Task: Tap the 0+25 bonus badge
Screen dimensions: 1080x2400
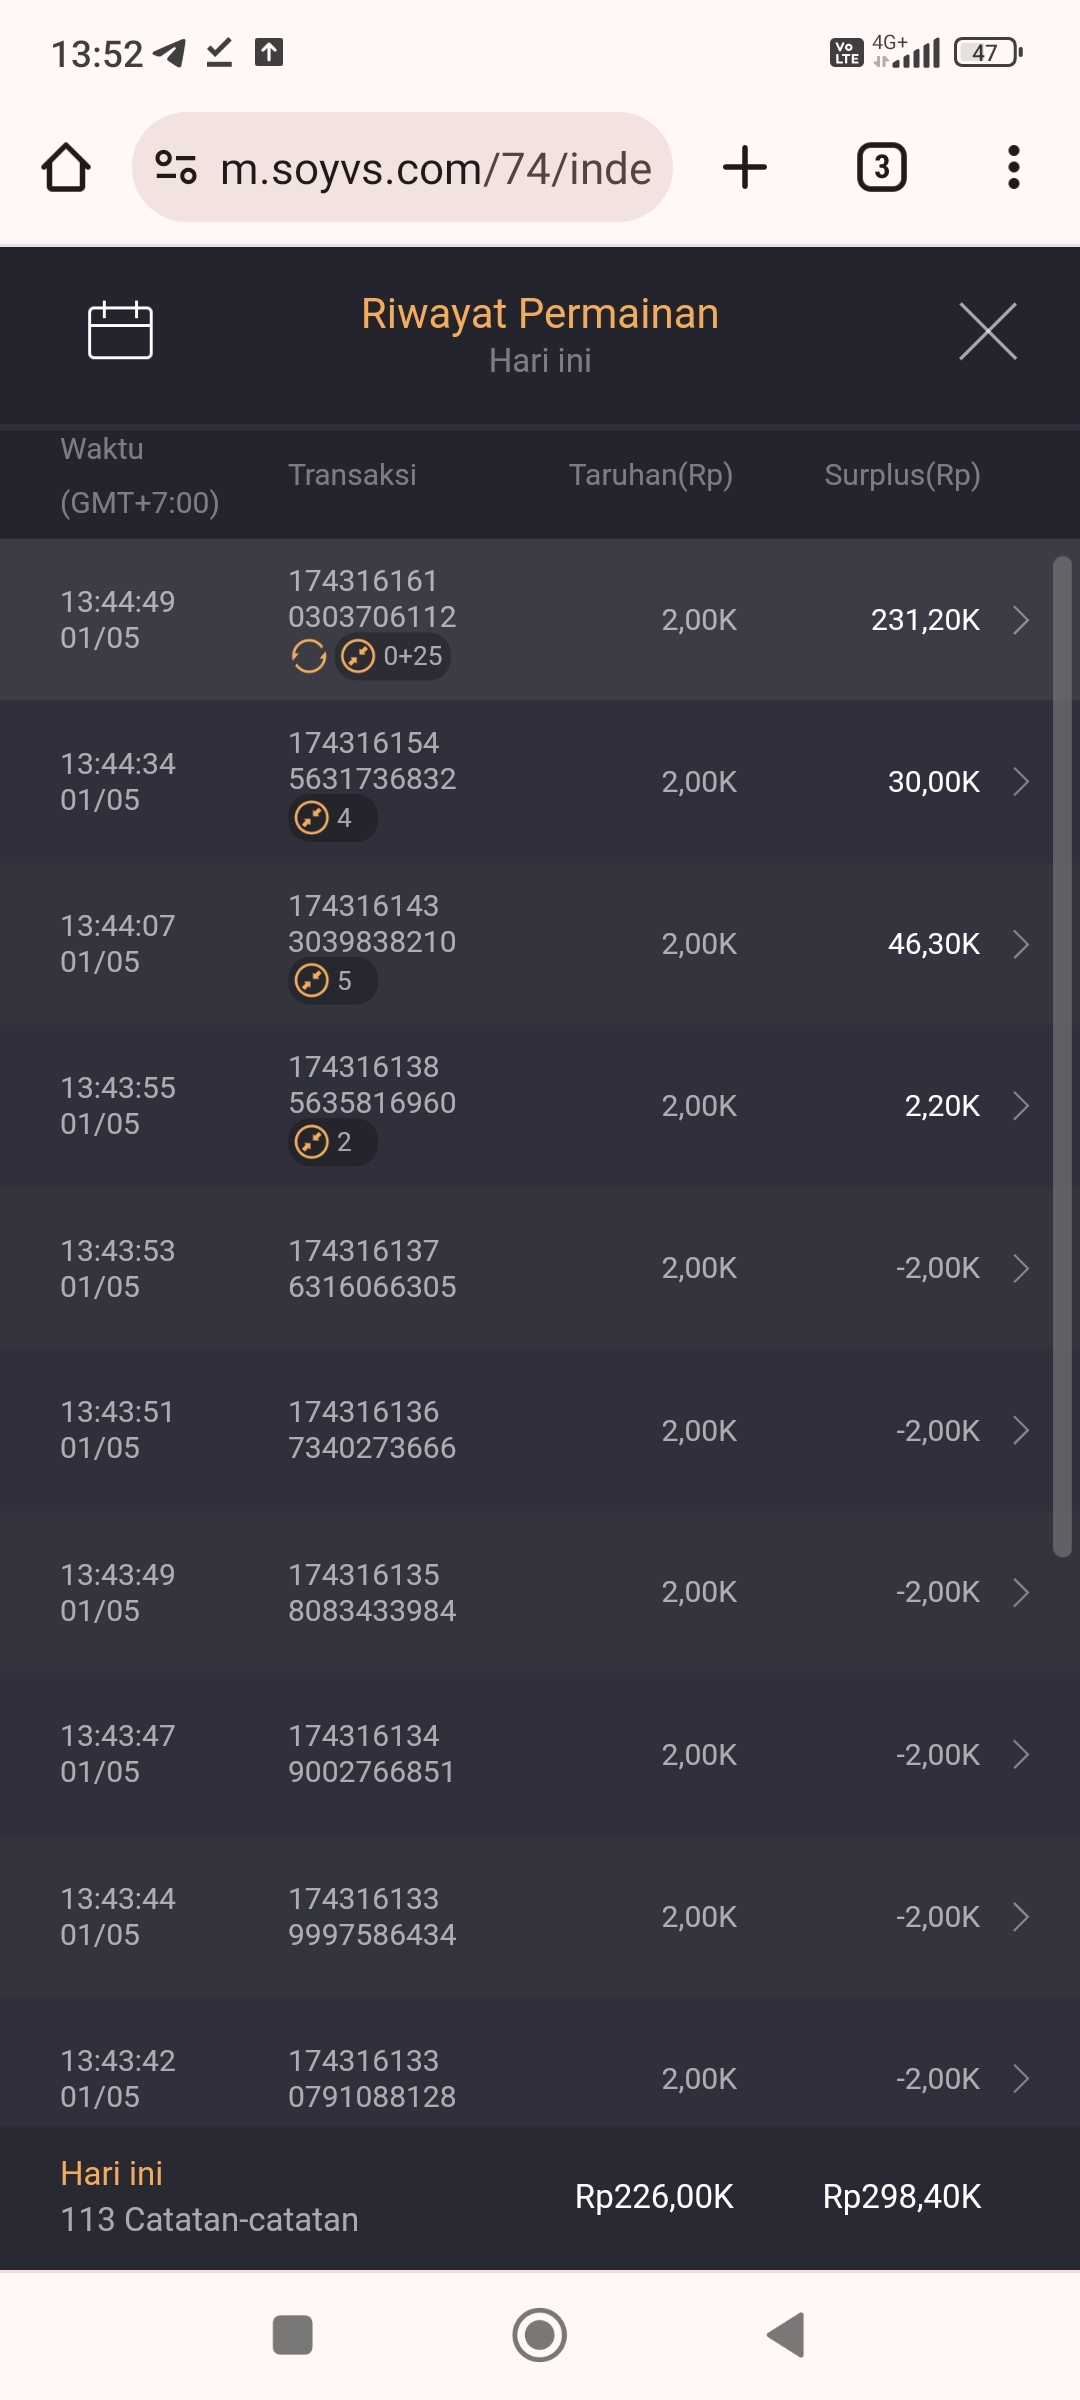Action: coord(393,657)
